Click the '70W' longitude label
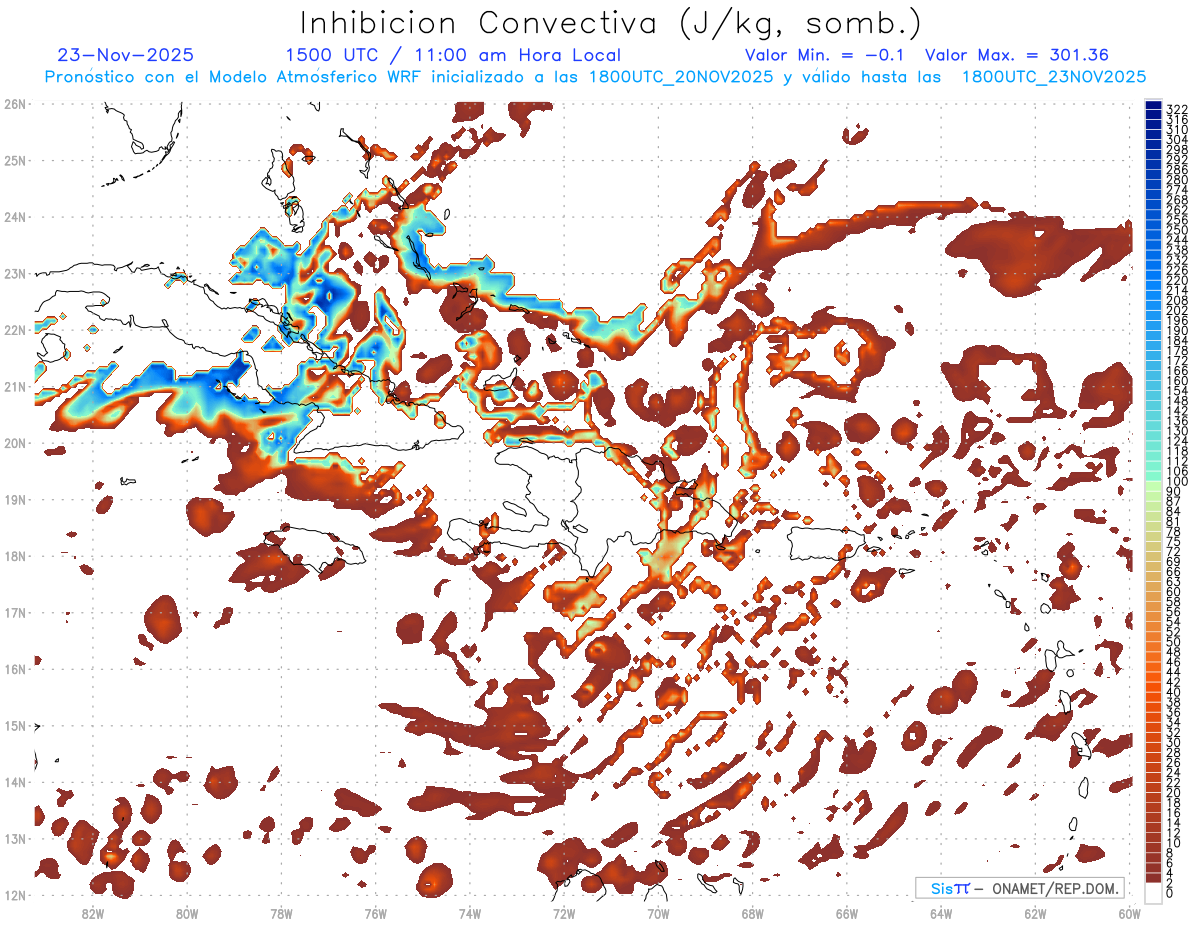 (x=658, y=913)
